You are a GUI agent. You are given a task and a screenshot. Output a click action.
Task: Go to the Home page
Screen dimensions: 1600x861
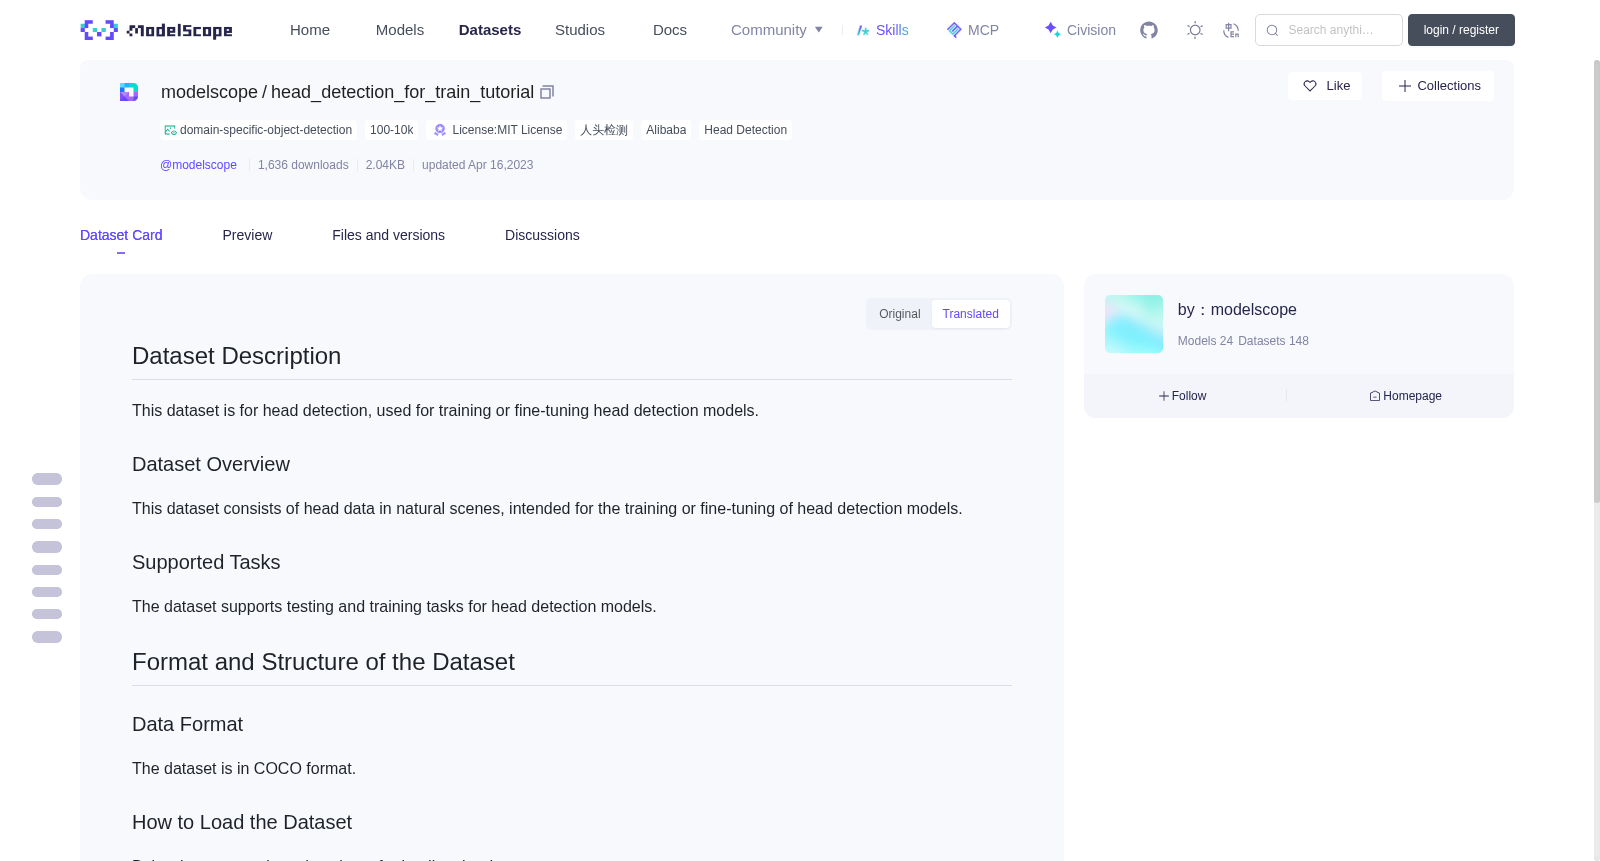(x=310, y=30)
